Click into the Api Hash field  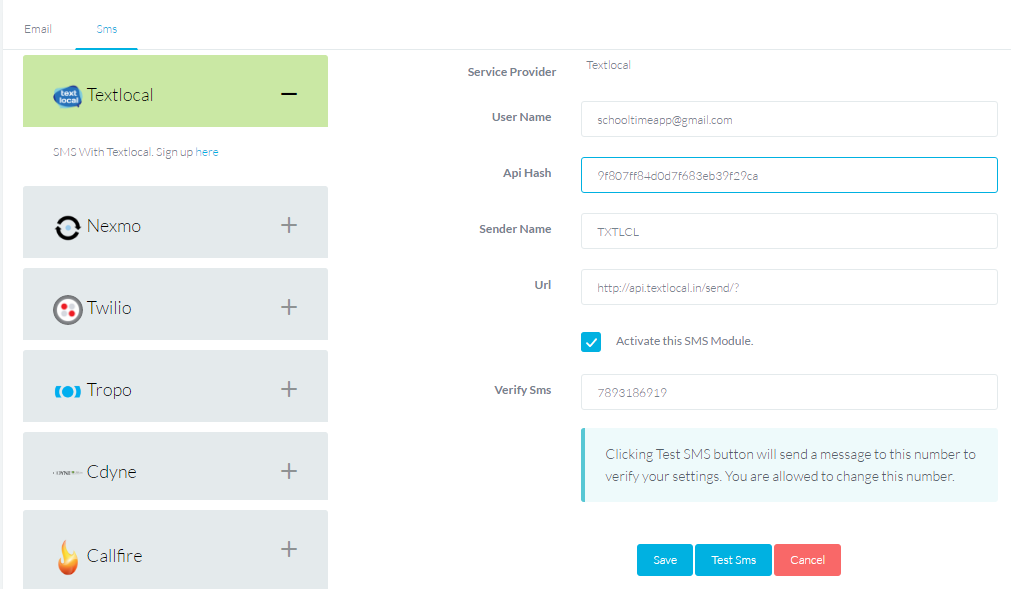789,175
